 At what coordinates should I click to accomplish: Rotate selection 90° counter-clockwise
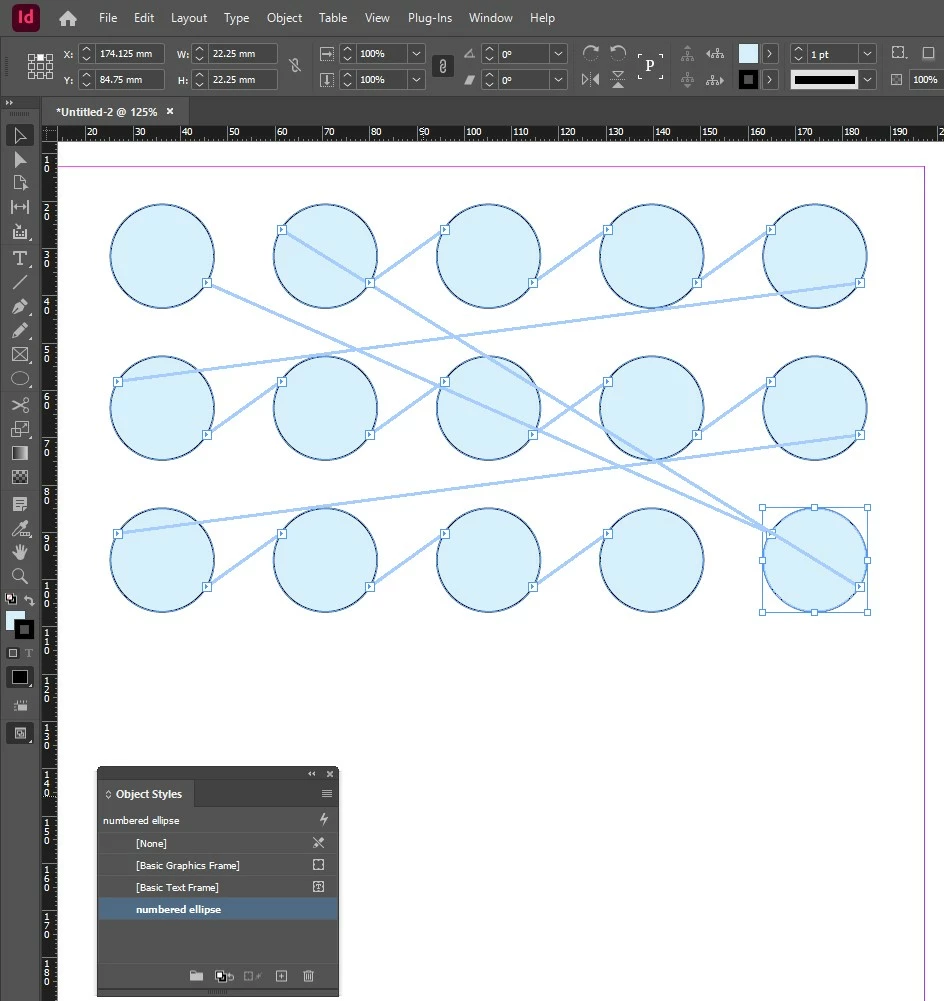point(618,53)
